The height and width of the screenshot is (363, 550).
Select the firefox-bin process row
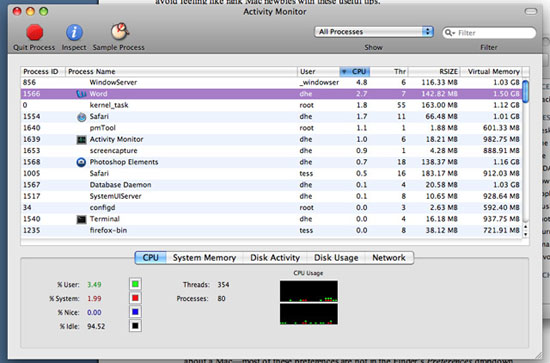point(271,230)
